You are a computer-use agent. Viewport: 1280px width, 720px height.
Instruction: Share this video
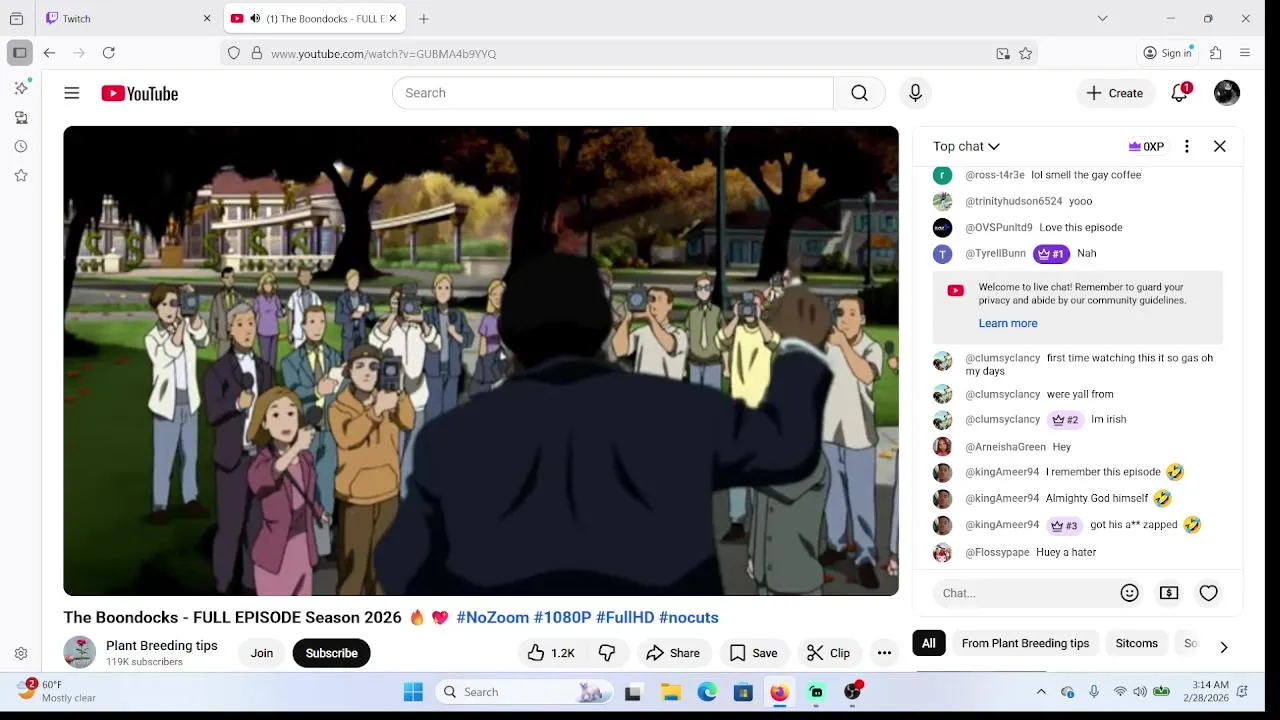click(x=673, y=653)
